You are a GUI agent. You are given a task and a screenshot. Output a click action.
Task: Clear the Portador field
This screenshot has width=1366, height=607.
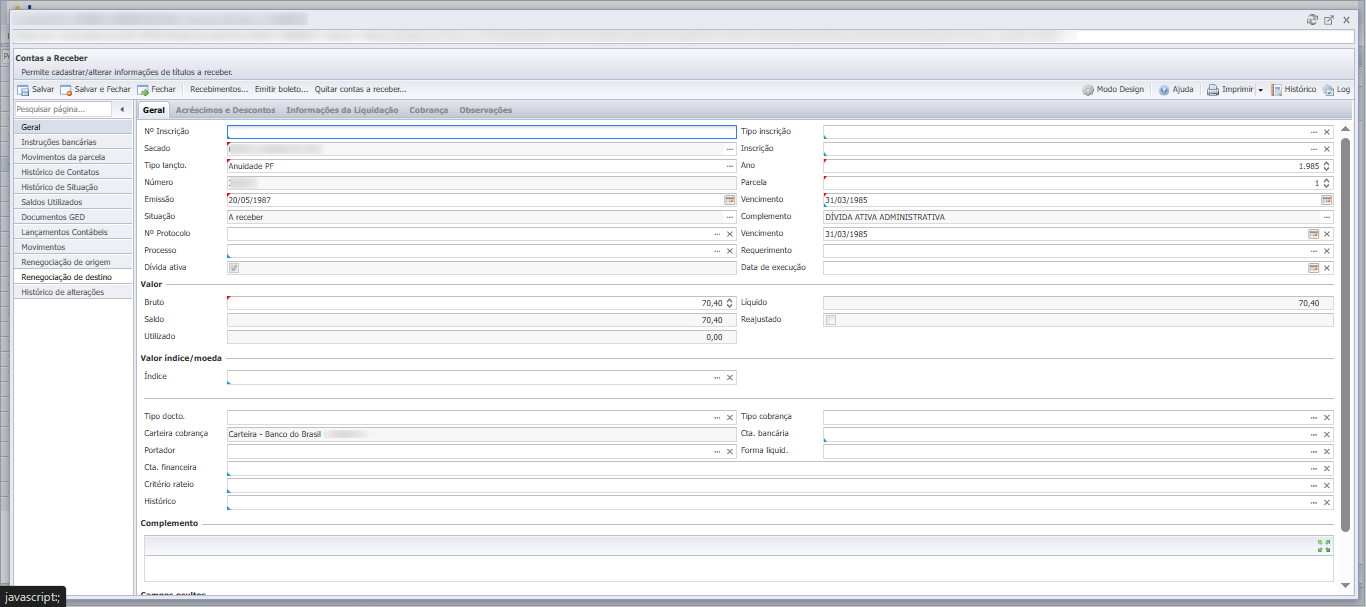[730, 452]
